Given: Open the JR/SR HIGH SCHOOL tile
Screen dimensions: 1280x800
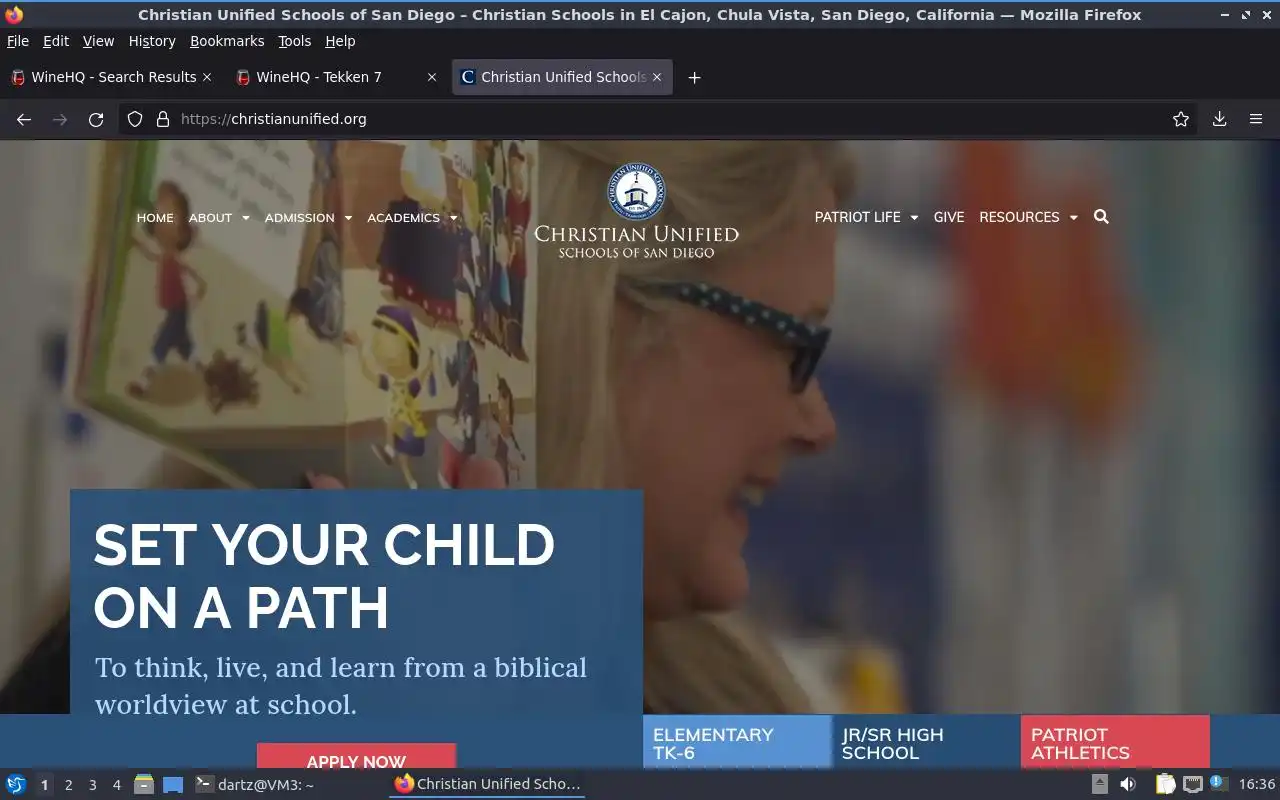Looking at the screenshot, I should [x=926, y=742].
